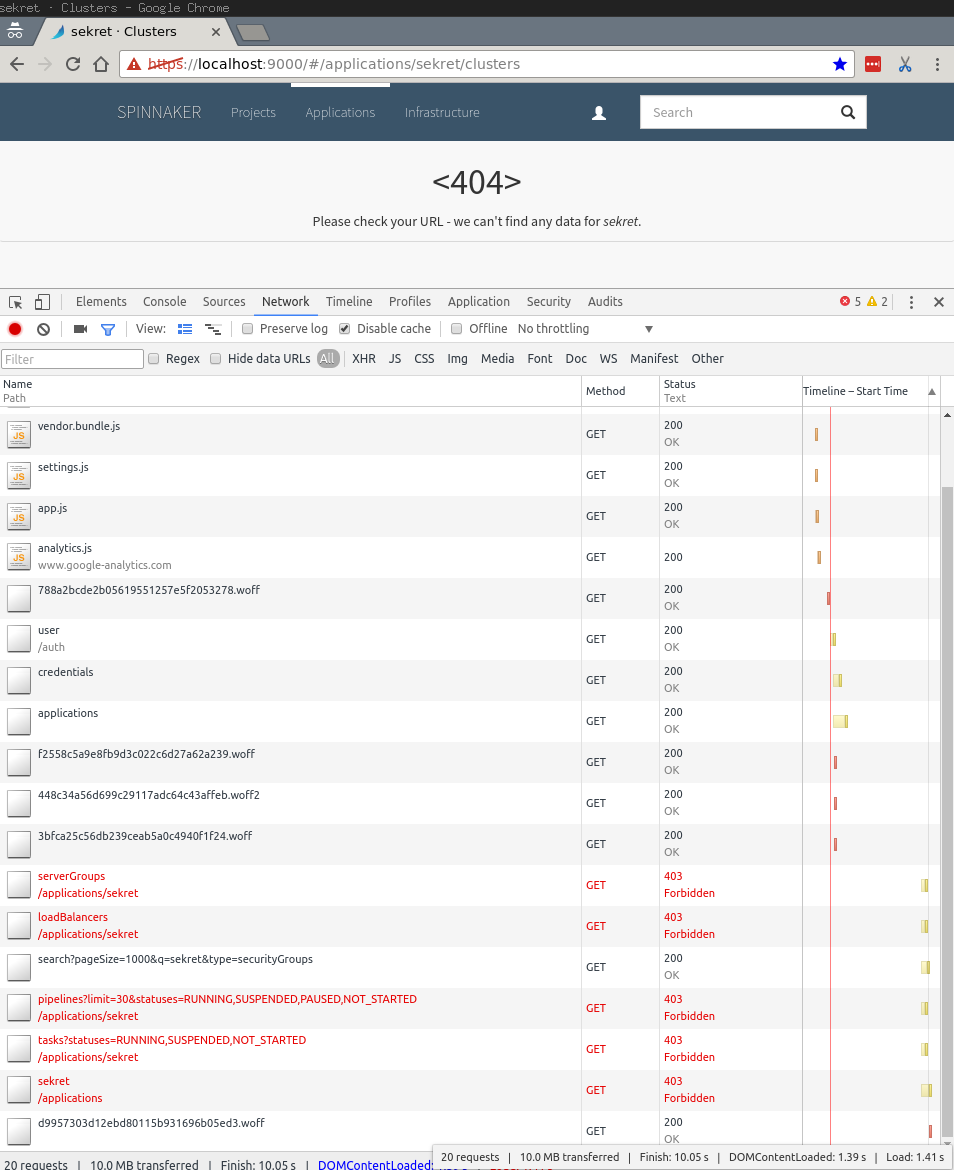Screen dimensions: 954x1170
Task: Toggle the Offline checkbox
Action: pyautogui.click(x=457, y=328)
